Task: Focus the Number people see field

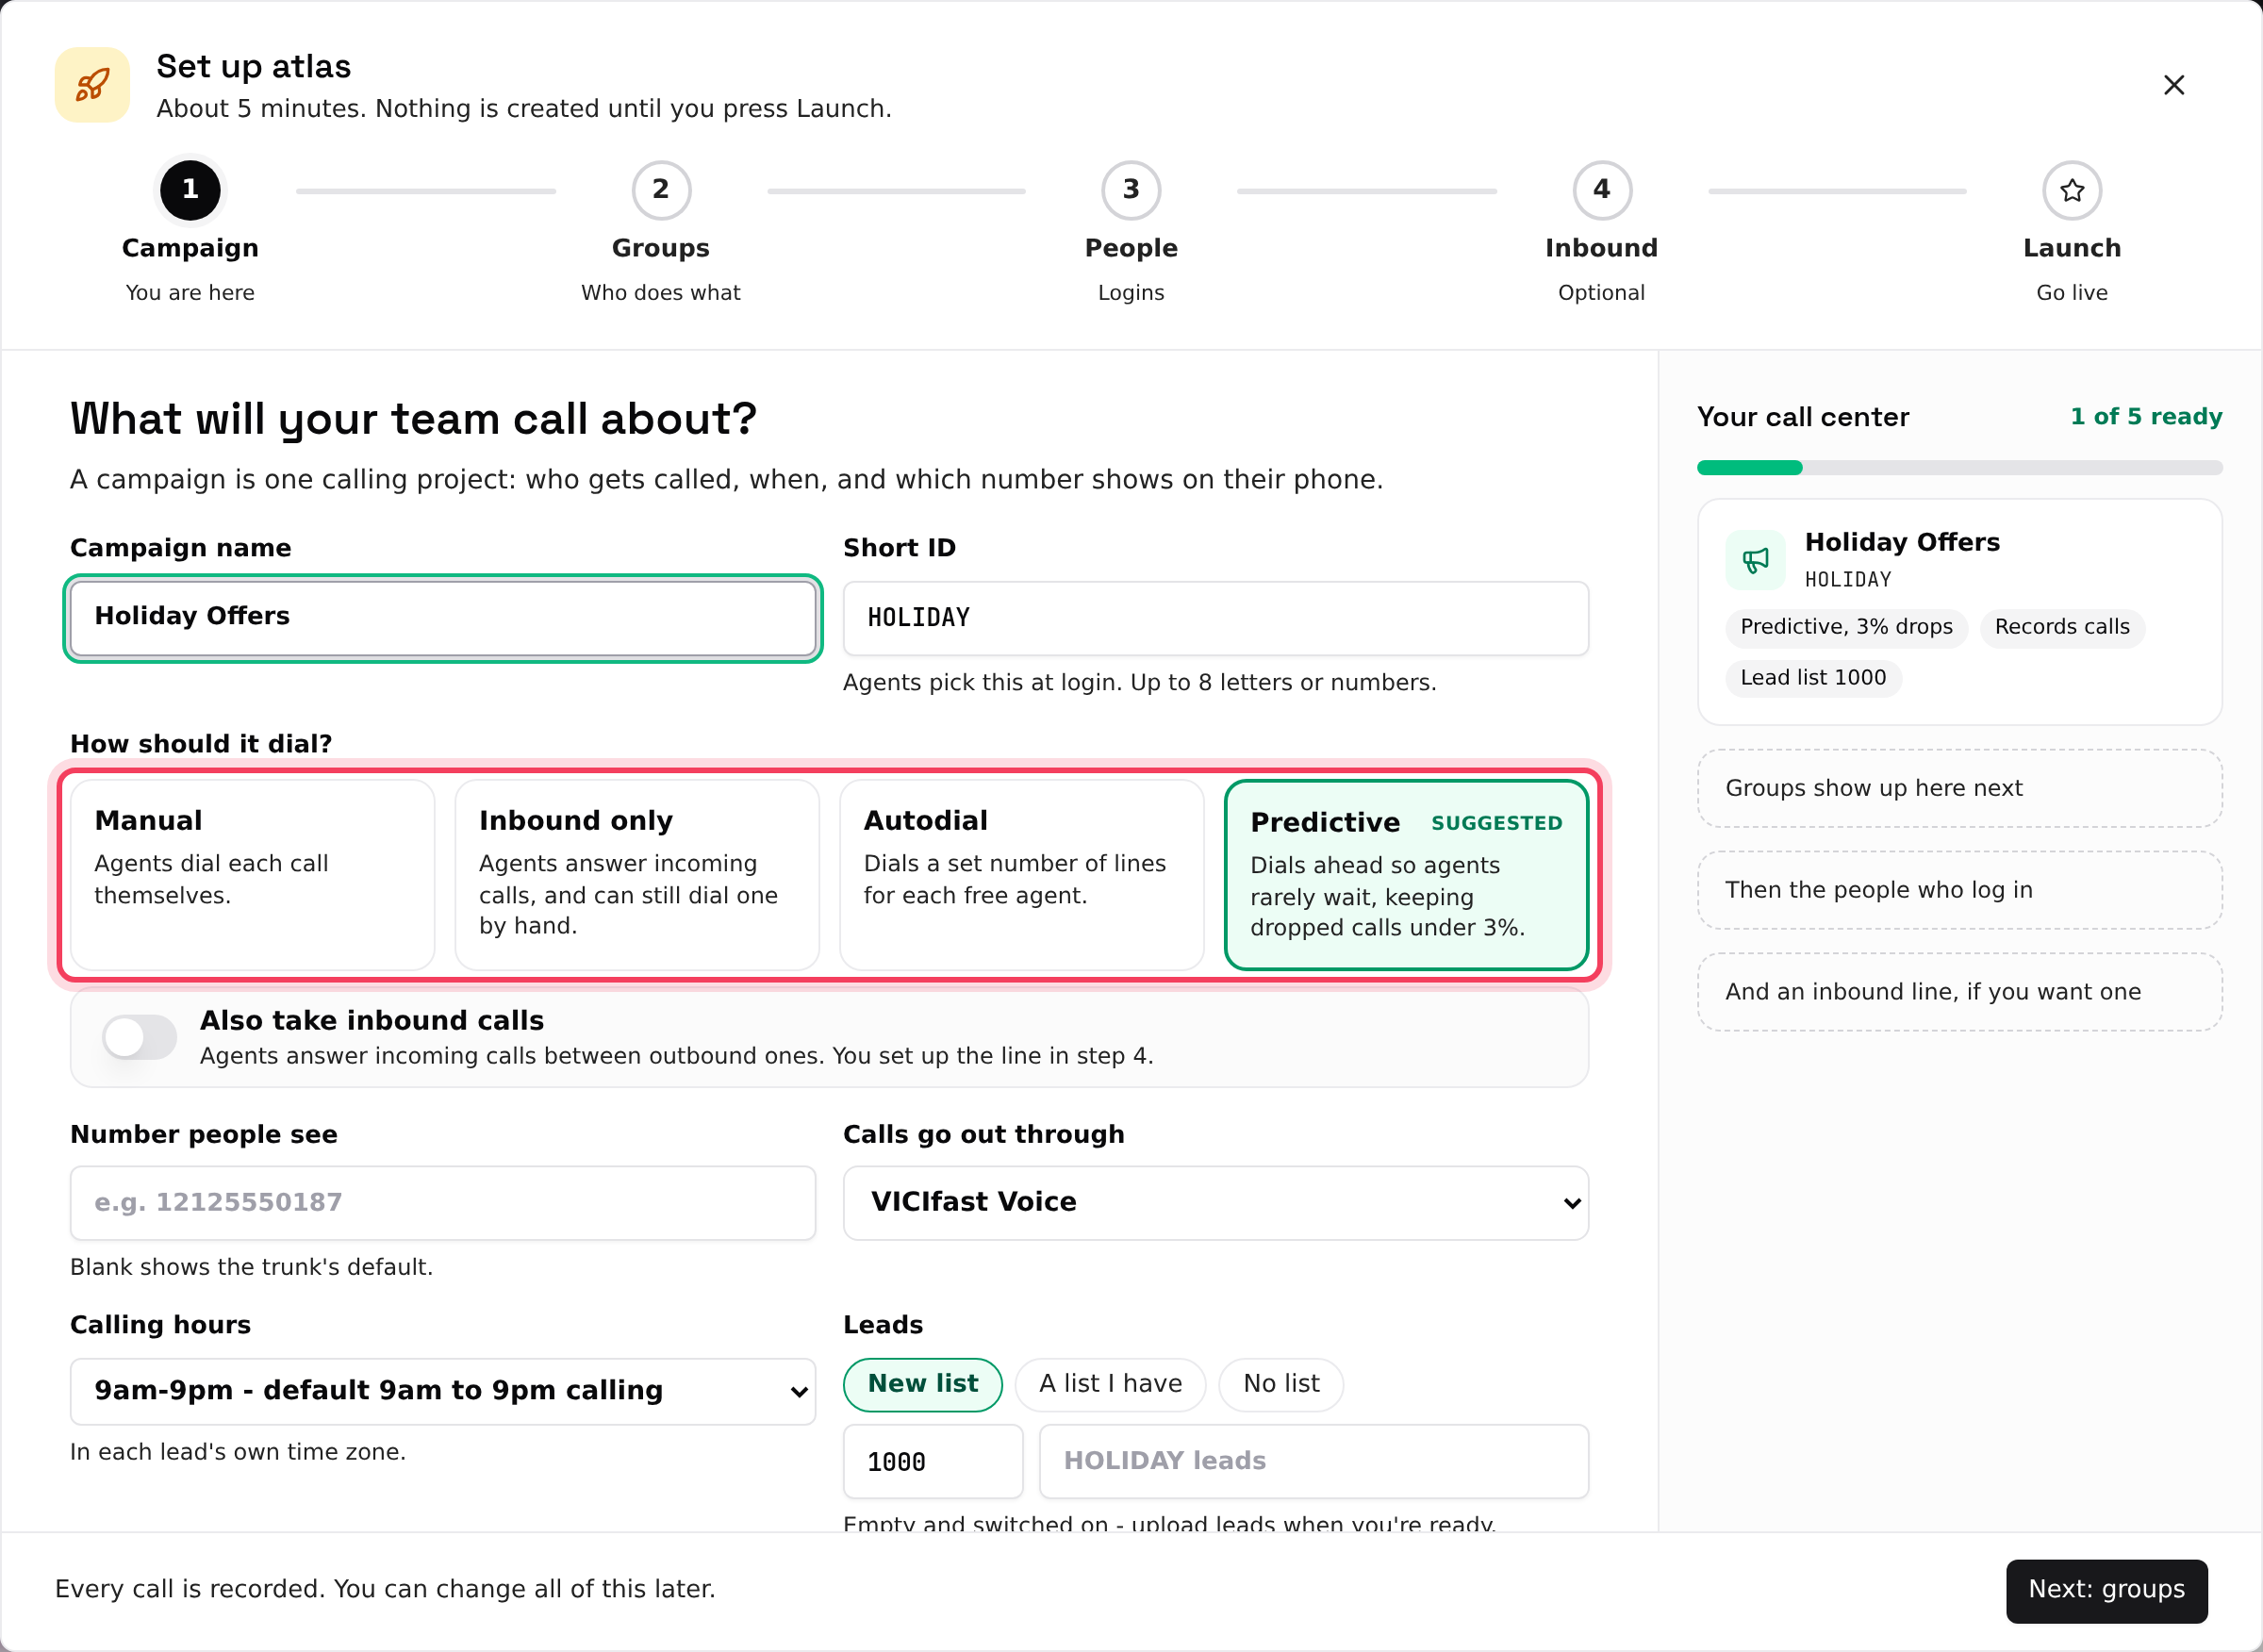Action: point(443,1203)
